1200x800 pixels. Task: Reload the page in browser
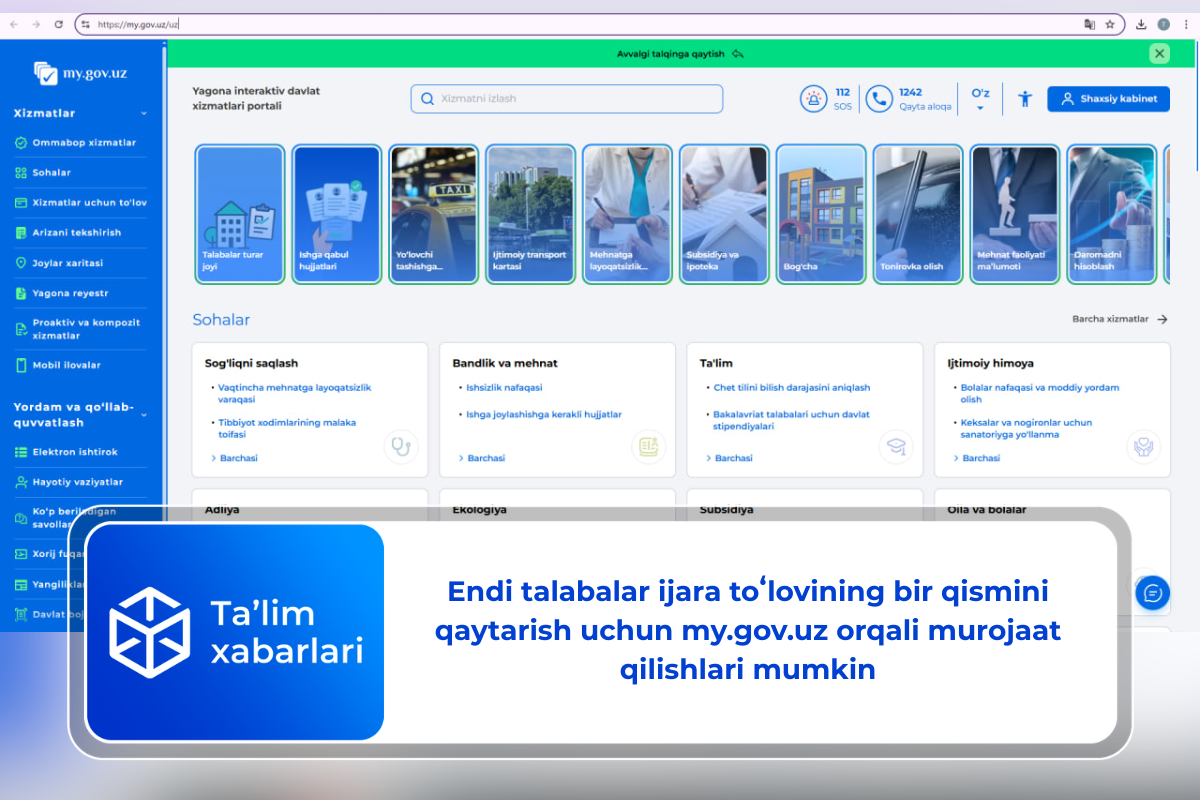click(58, 24)
